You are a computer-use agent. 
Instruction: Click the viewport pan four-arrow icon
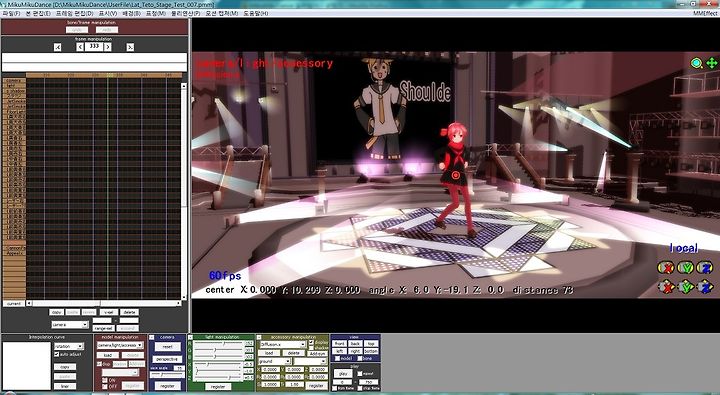point(712,63)
